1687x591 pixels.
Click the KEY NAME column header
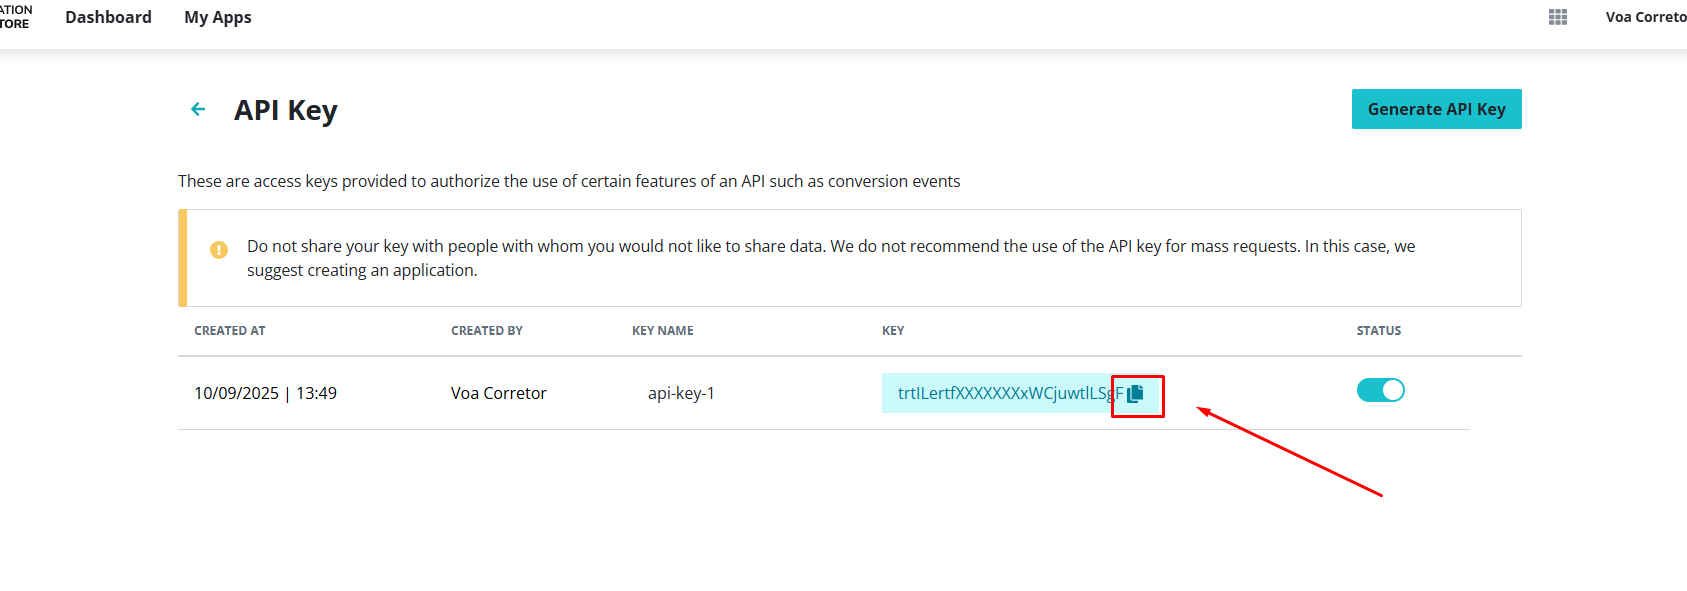pyautogui.click(x=662, y=331)
